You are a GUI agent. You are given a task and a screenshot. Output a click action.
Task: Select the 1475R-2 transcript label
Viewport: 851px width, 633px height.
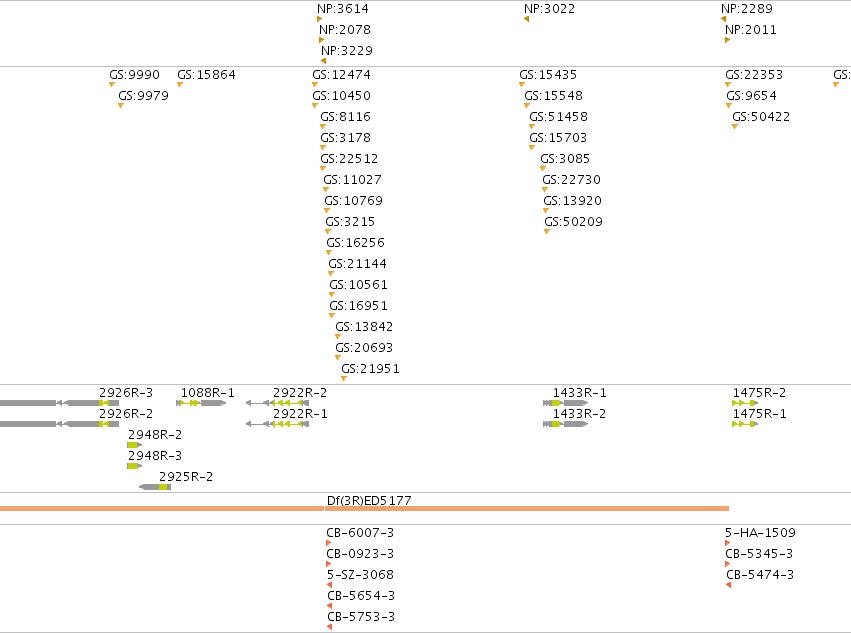point(760,393)
